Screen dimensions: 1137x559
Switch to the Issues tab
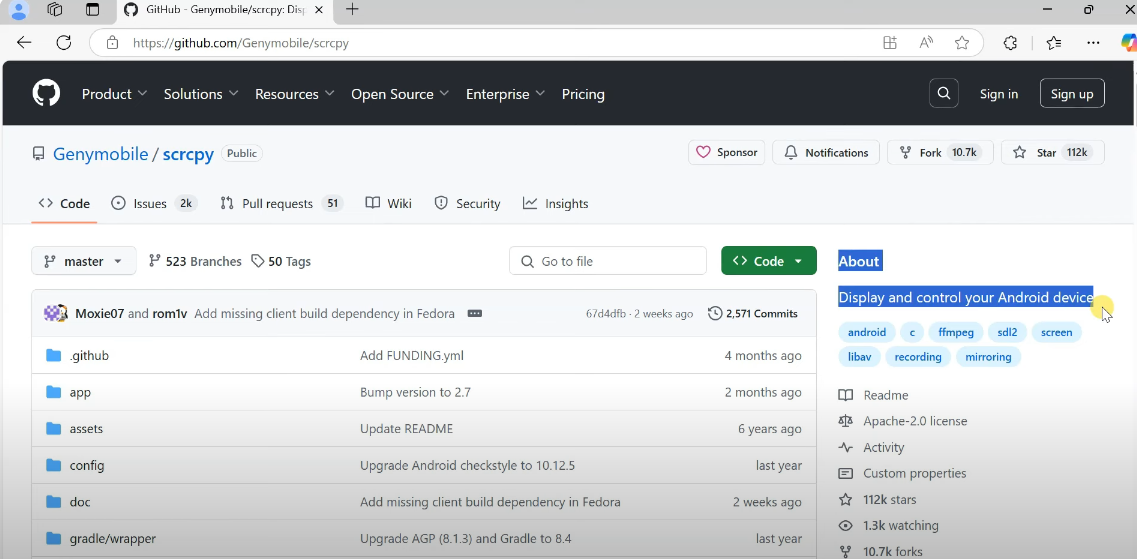click(153, 204)
